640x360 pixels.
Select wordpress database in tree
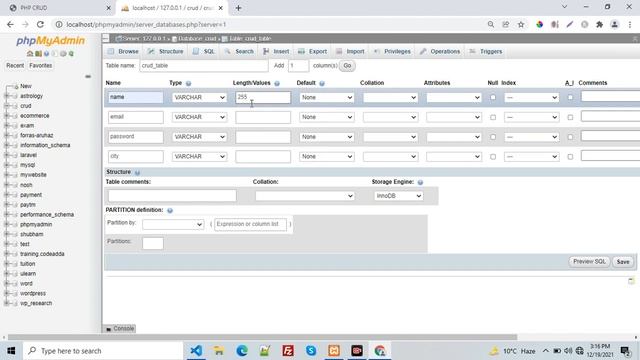[x=33, y=293]
